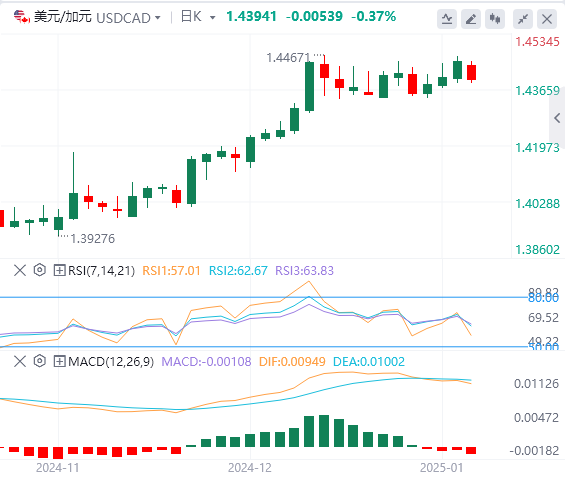Click the 1.45345 price axis label

click(x=537, y=42)
